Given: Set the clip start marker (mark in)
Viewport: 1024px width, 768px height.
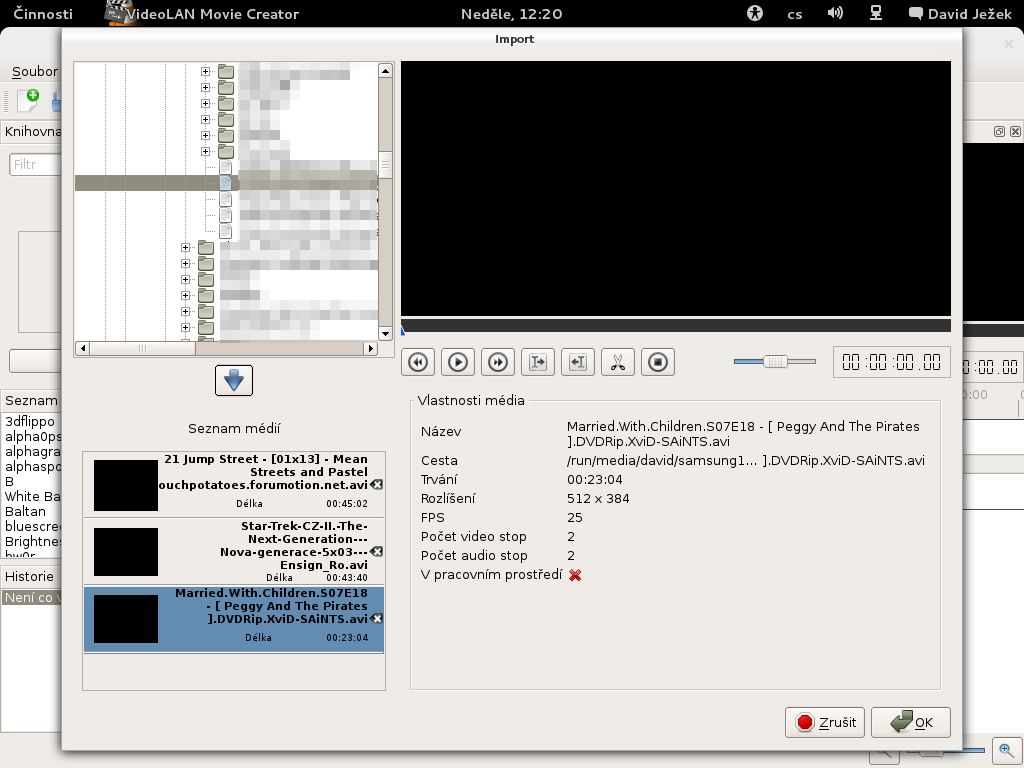Looking at the screenshot, I should click(x=538, y=362).
